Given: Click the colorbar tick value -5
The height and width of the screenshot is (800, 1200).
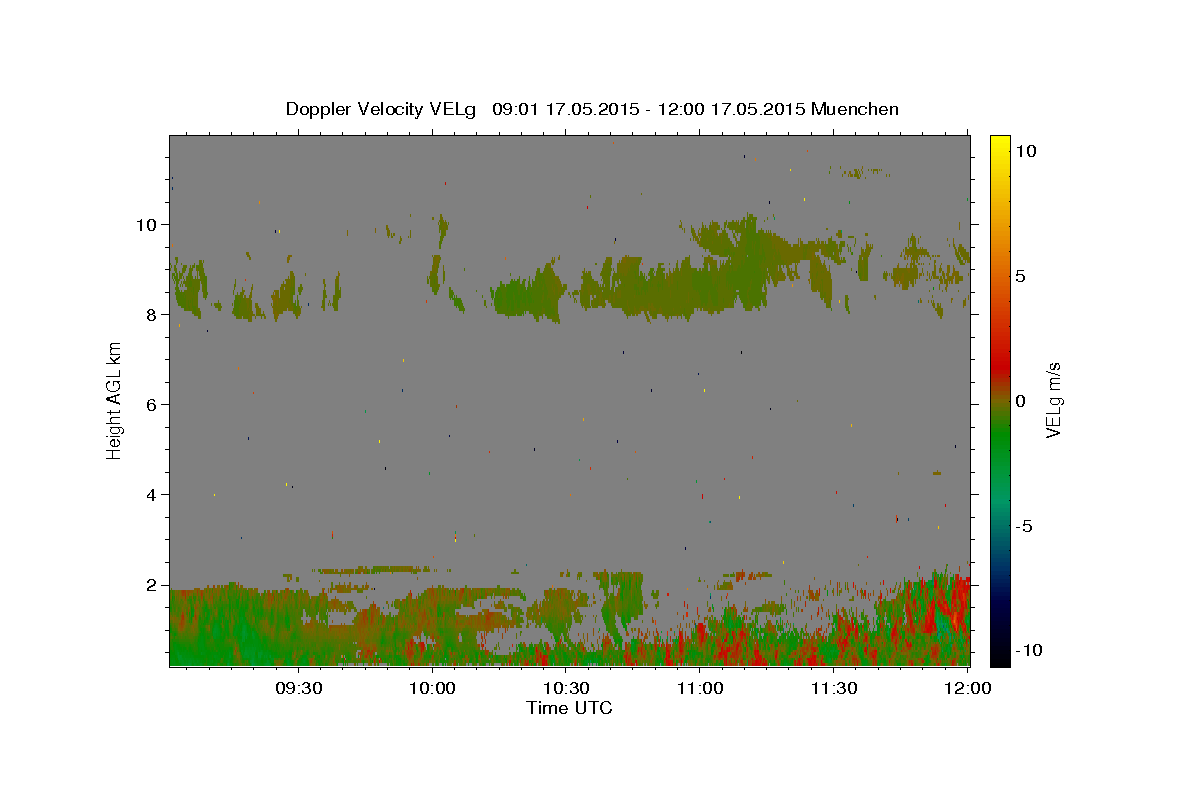Looking at the screenshot, I should (x=1023, y=526).
